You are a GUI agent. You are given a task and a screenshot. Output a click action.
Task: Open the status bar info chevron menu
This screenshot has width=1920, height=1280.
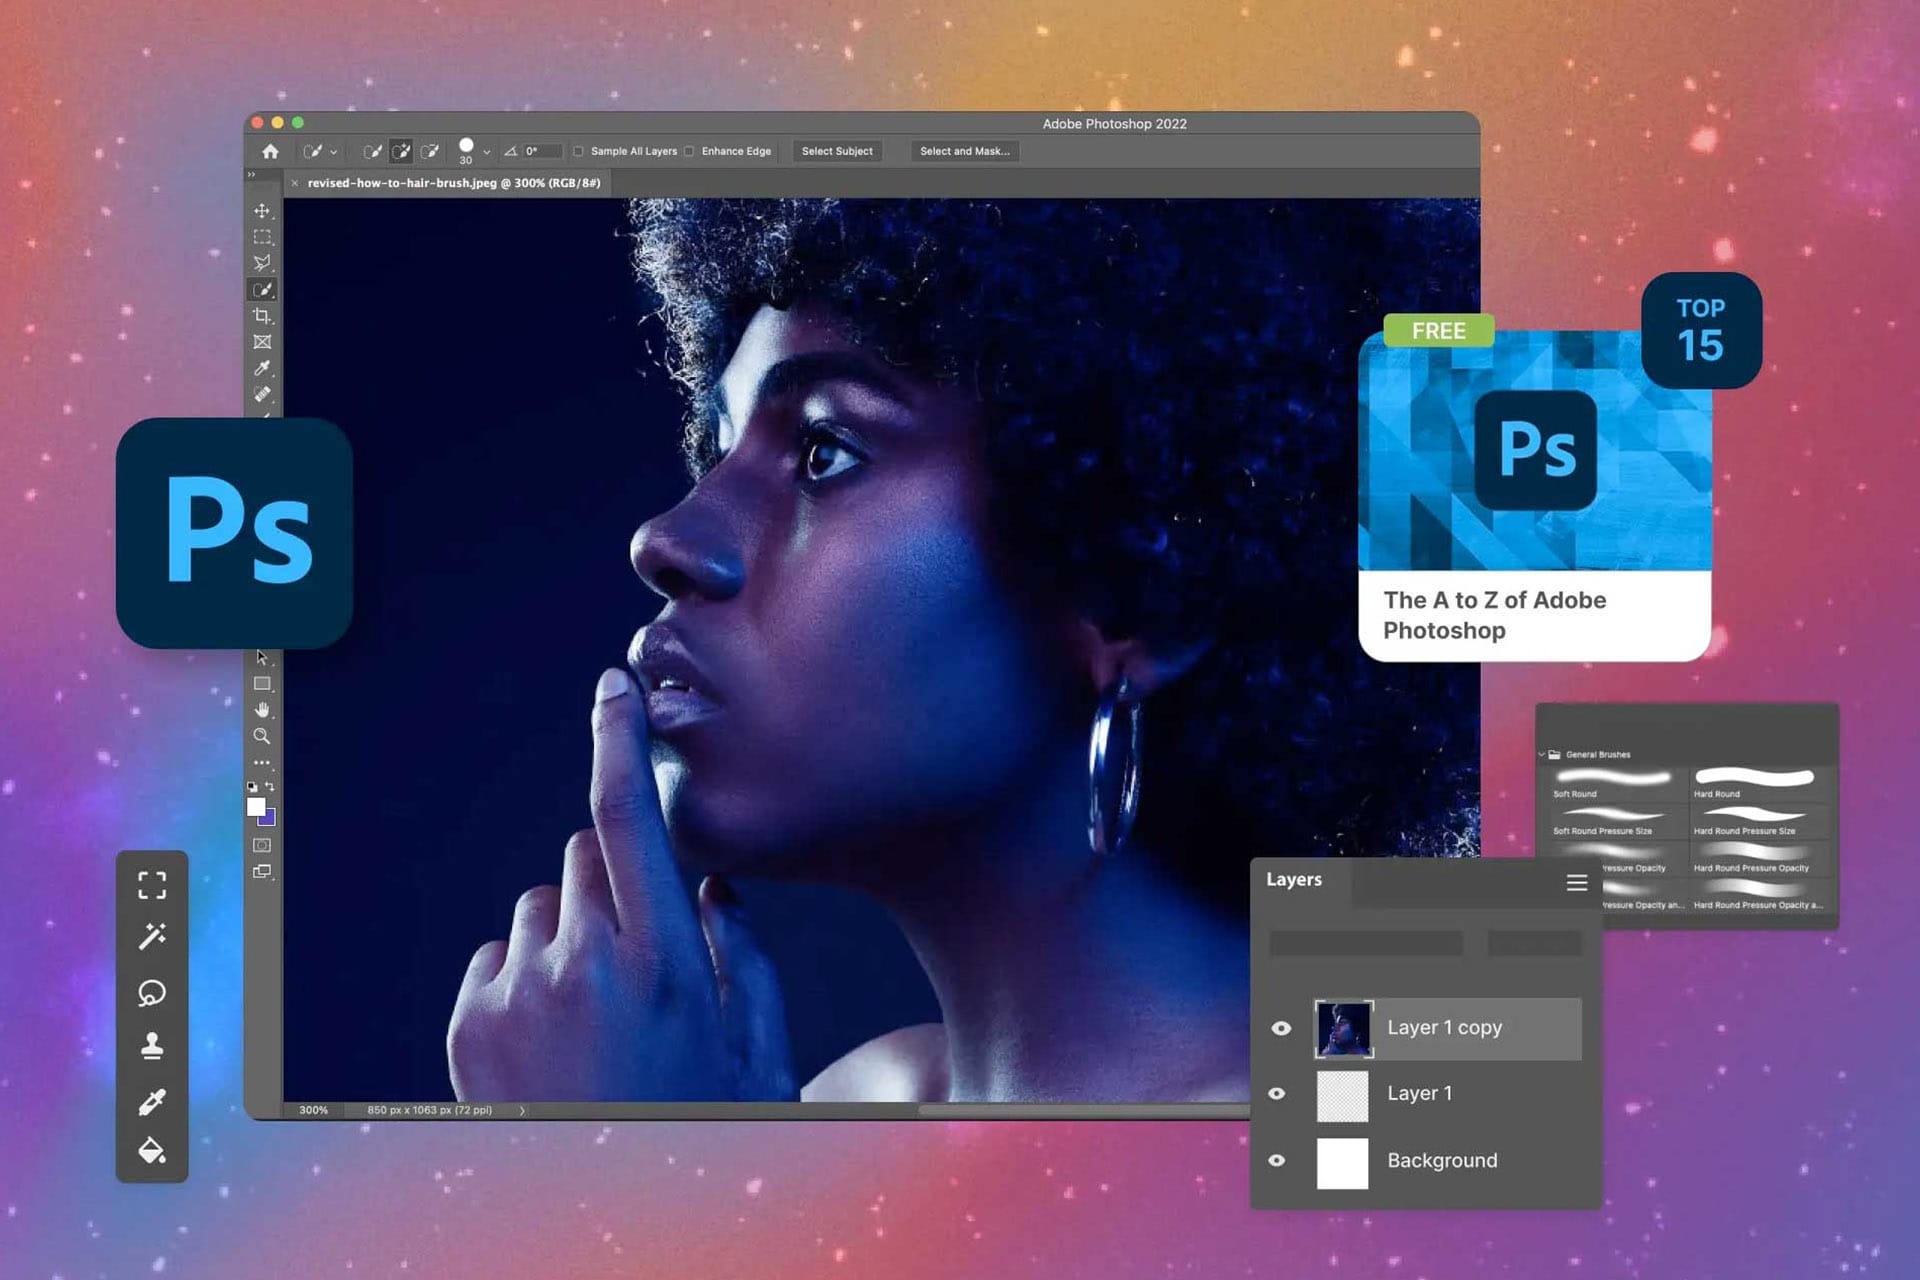click(x=522, y=1110)
